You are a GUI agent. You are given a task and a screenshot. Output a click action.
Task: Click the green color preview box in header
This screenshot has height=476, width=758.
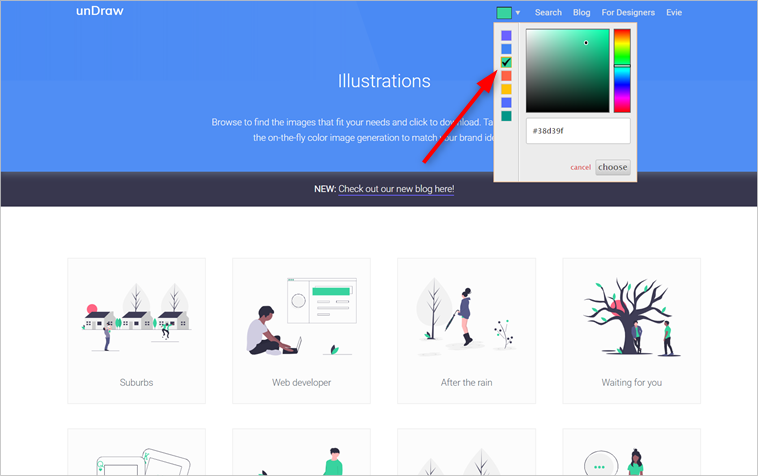[x=504, y=13]
